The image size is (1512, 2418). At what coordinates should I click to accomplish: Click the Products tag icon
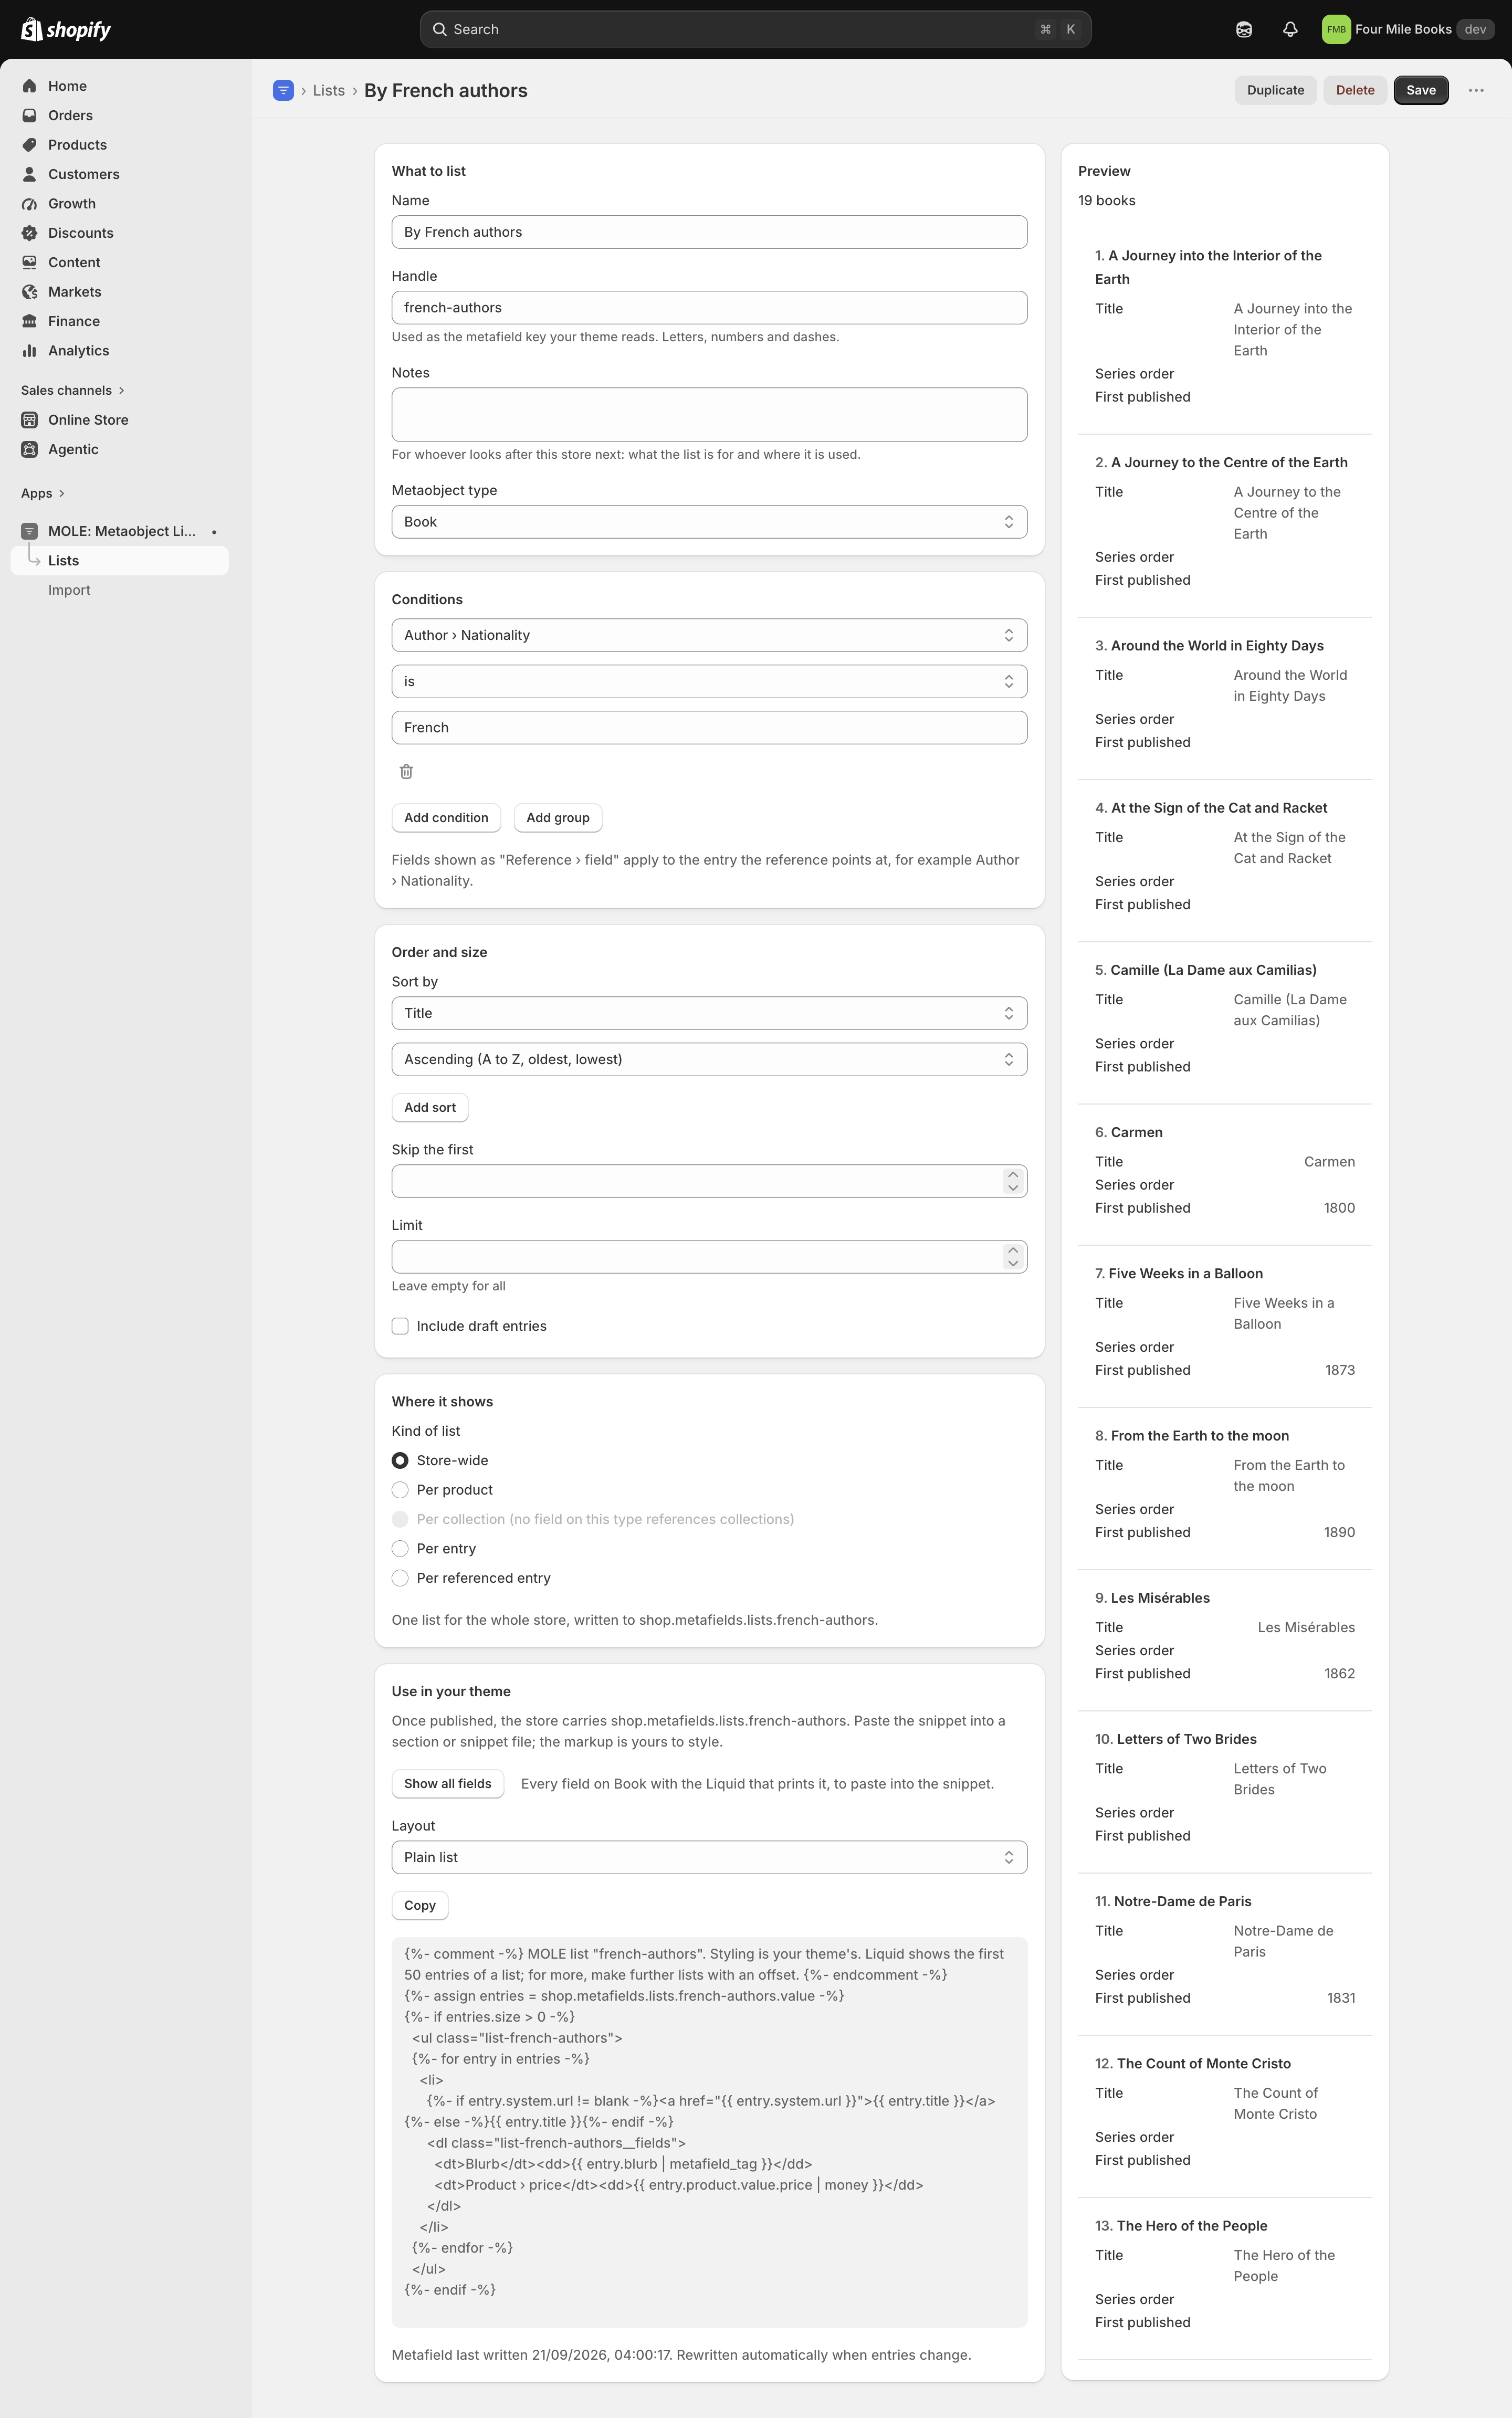click(x=30, y=145)
